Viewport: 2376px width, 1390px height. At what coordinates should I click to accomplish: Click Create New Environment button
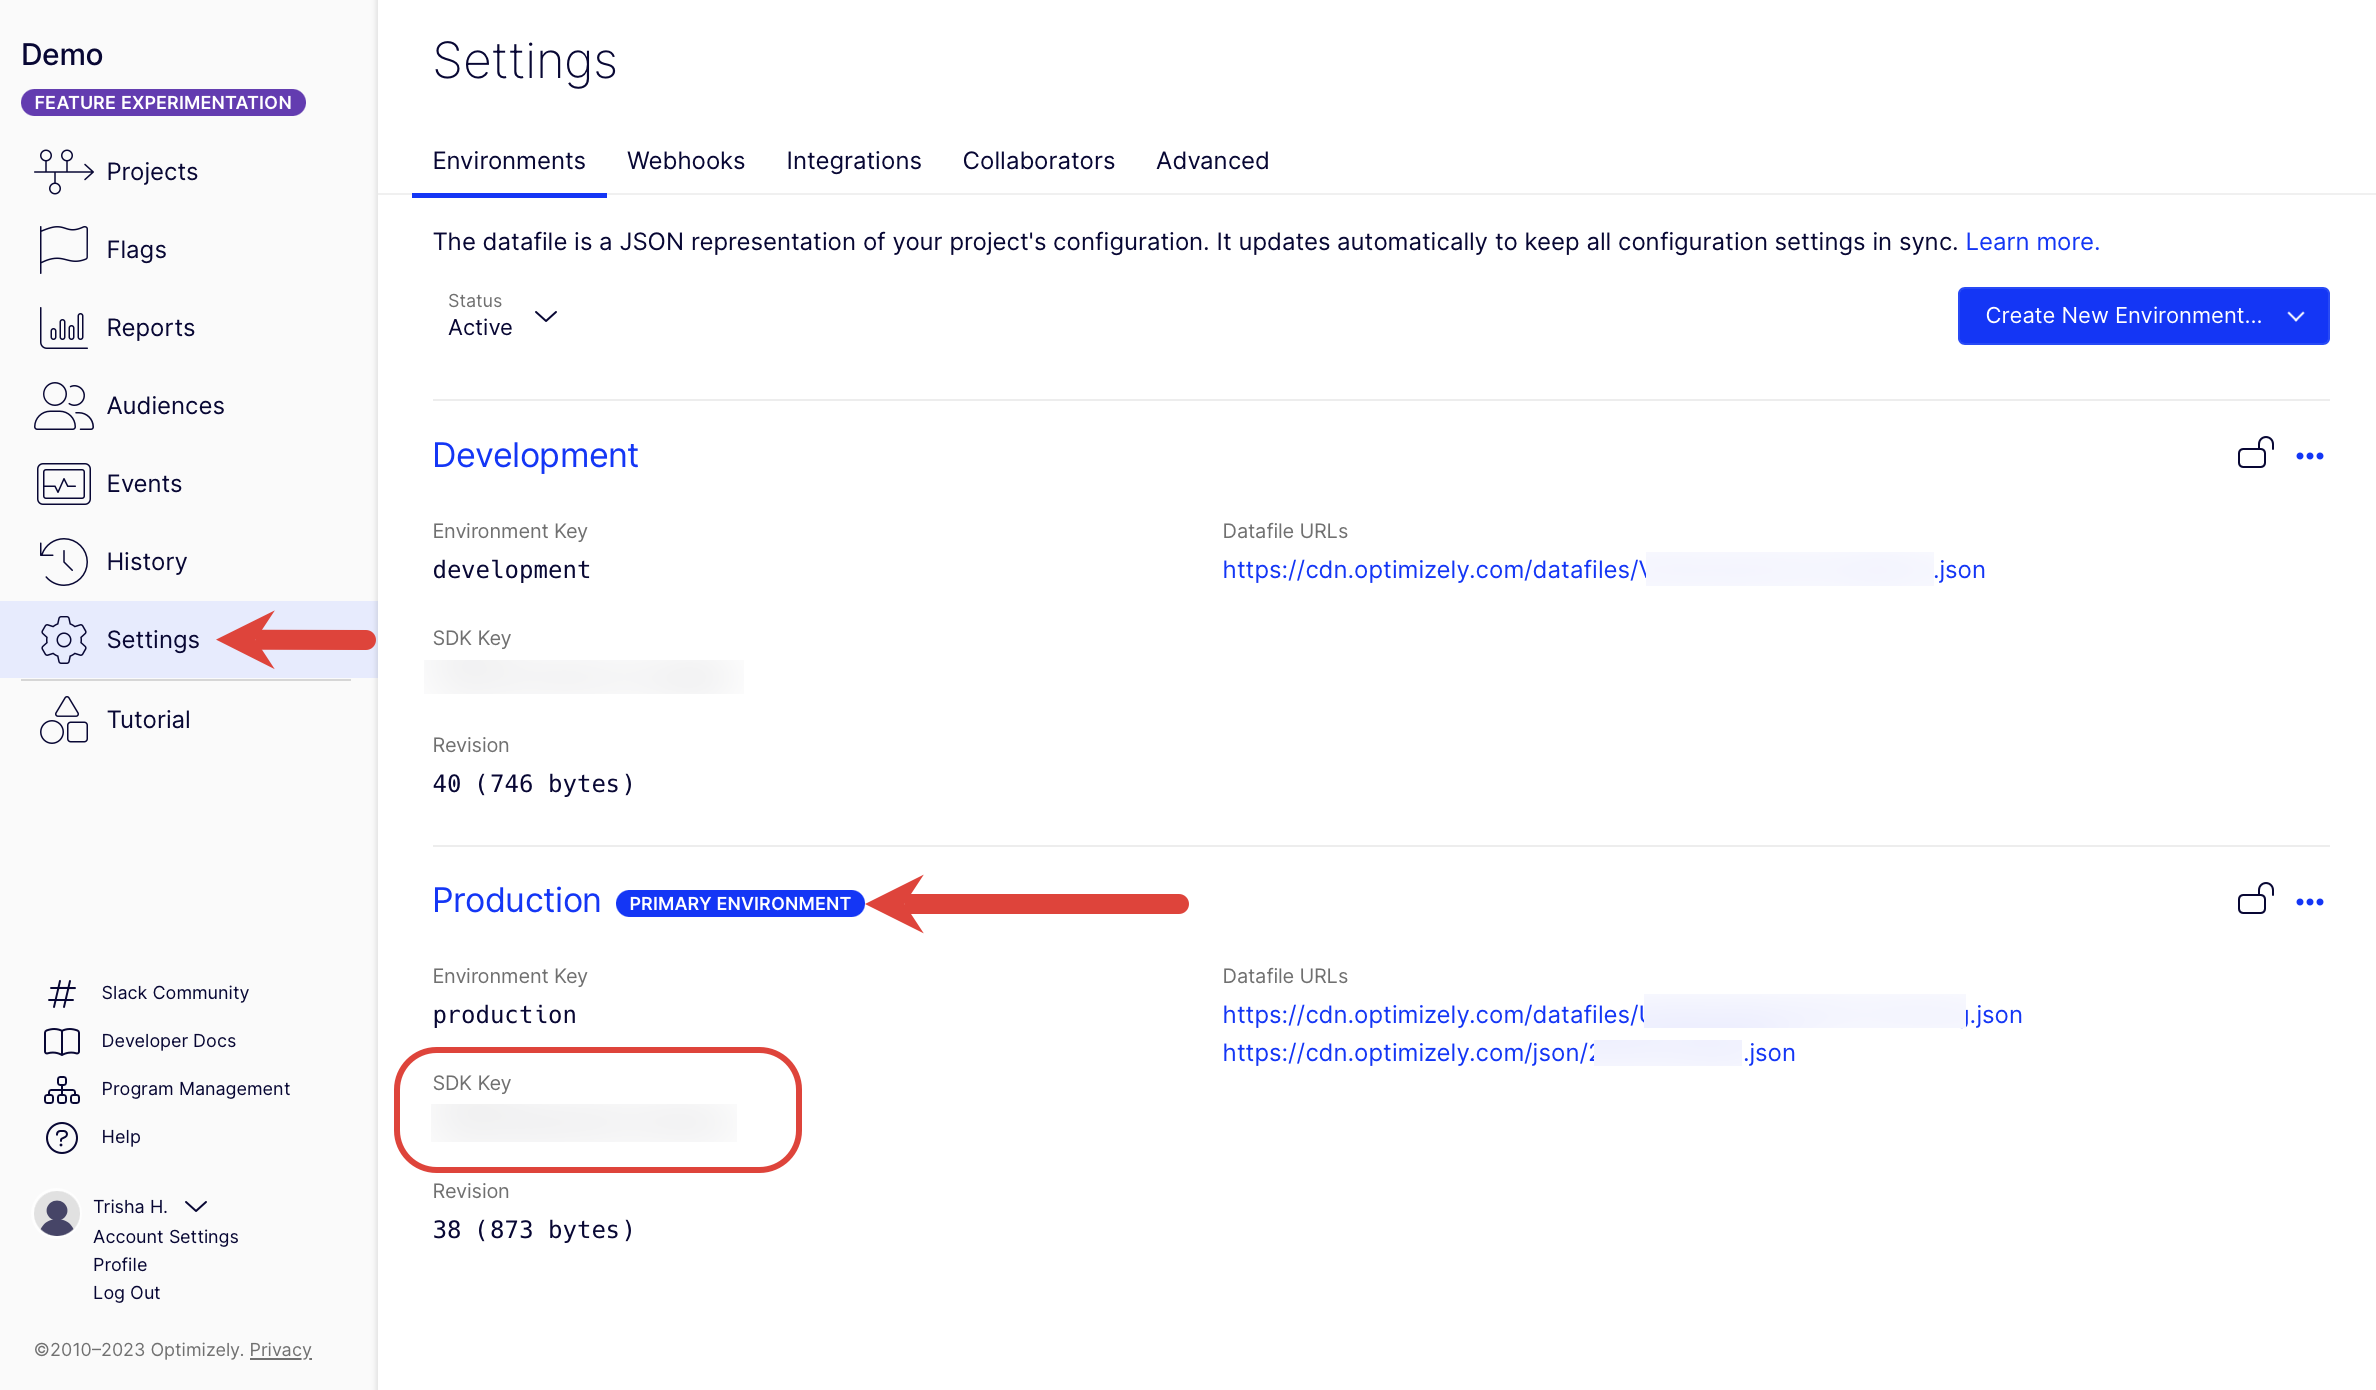[x=2141, y=314]
